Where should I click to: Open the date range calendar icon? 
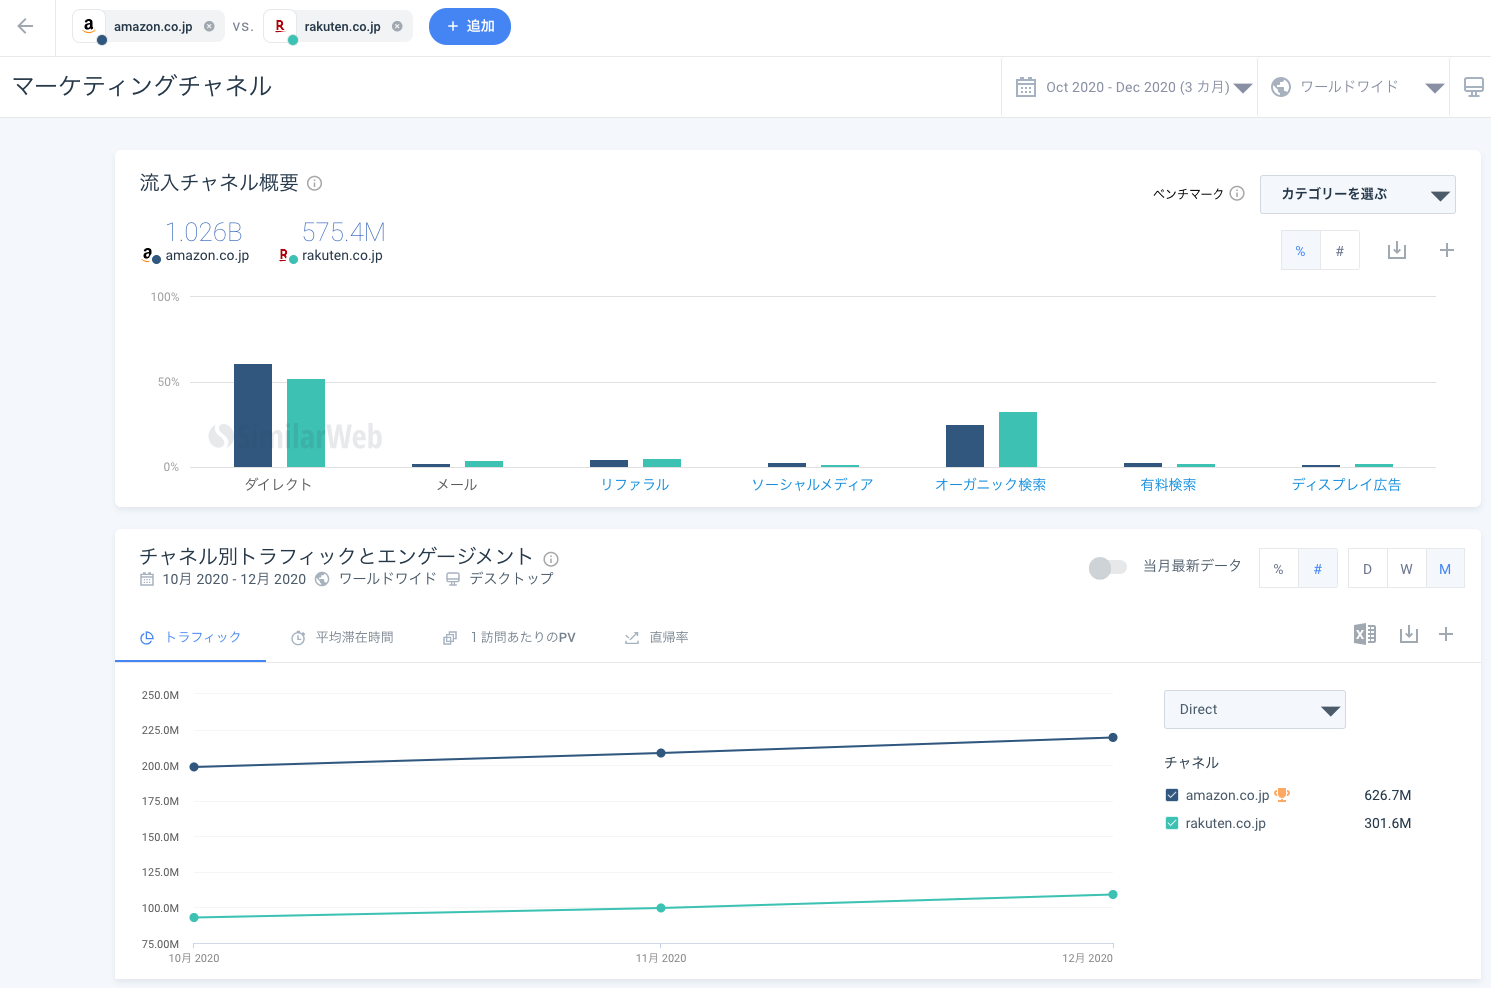click(x=1026, y=87)
